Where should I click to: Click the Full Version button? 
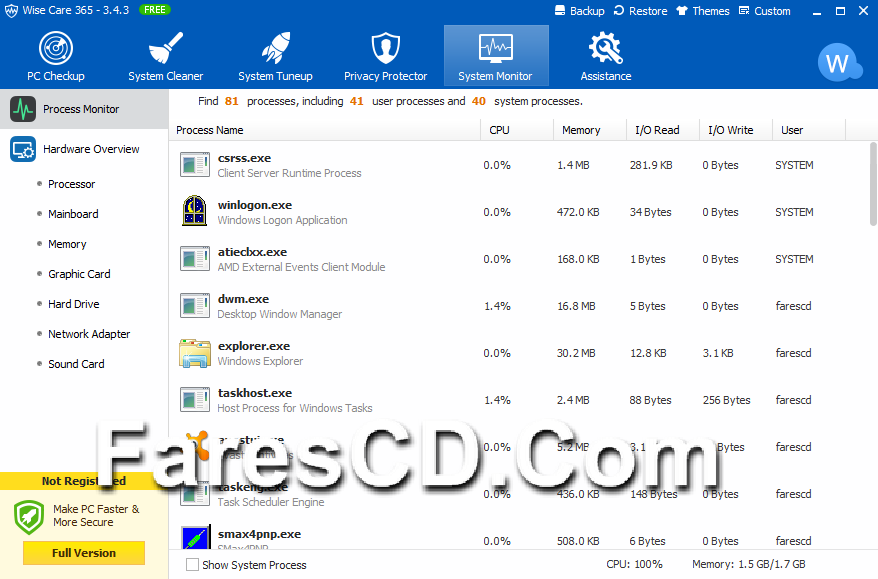point(84,553)
